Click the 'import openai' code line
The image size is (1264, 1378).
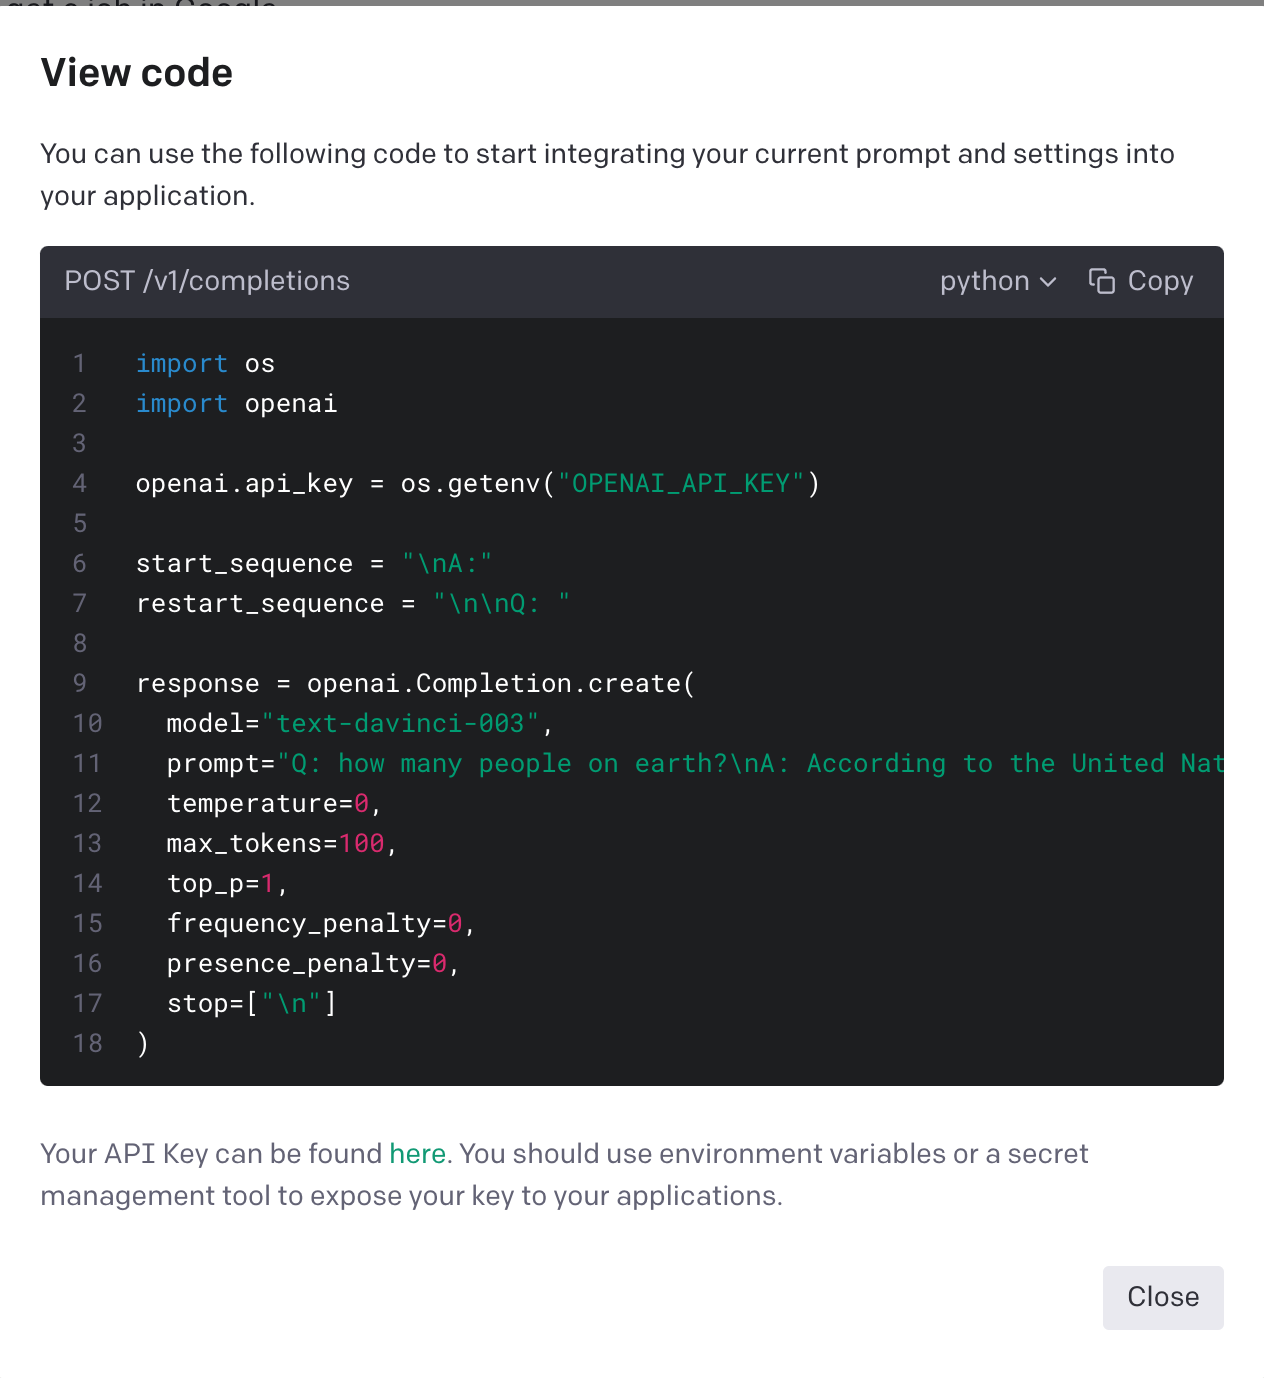click(236, 404)
